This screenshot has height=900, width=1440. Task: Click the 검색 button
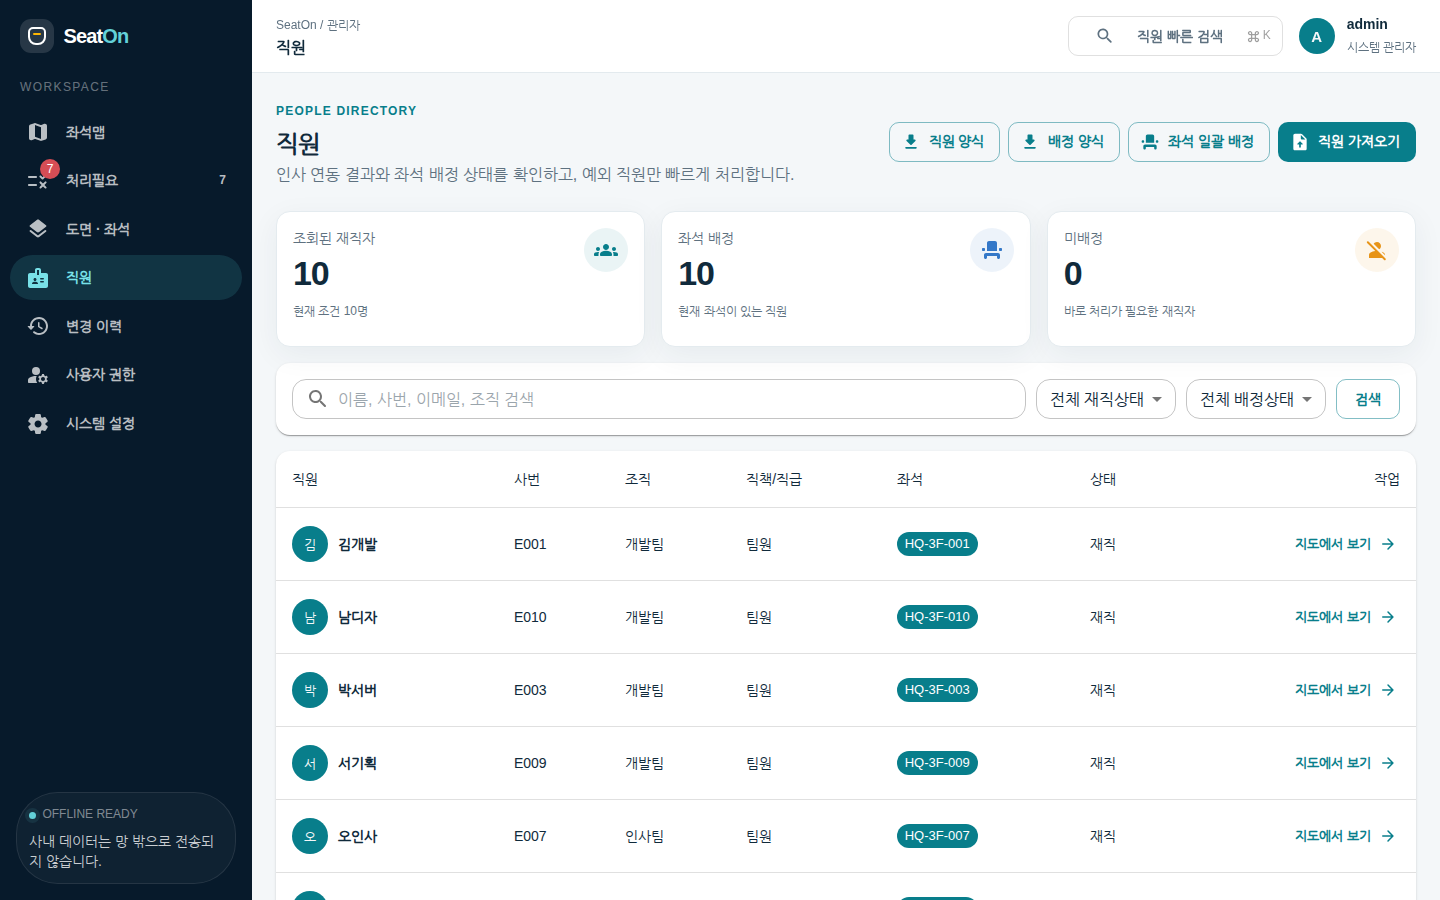[x=1368, y=399]
